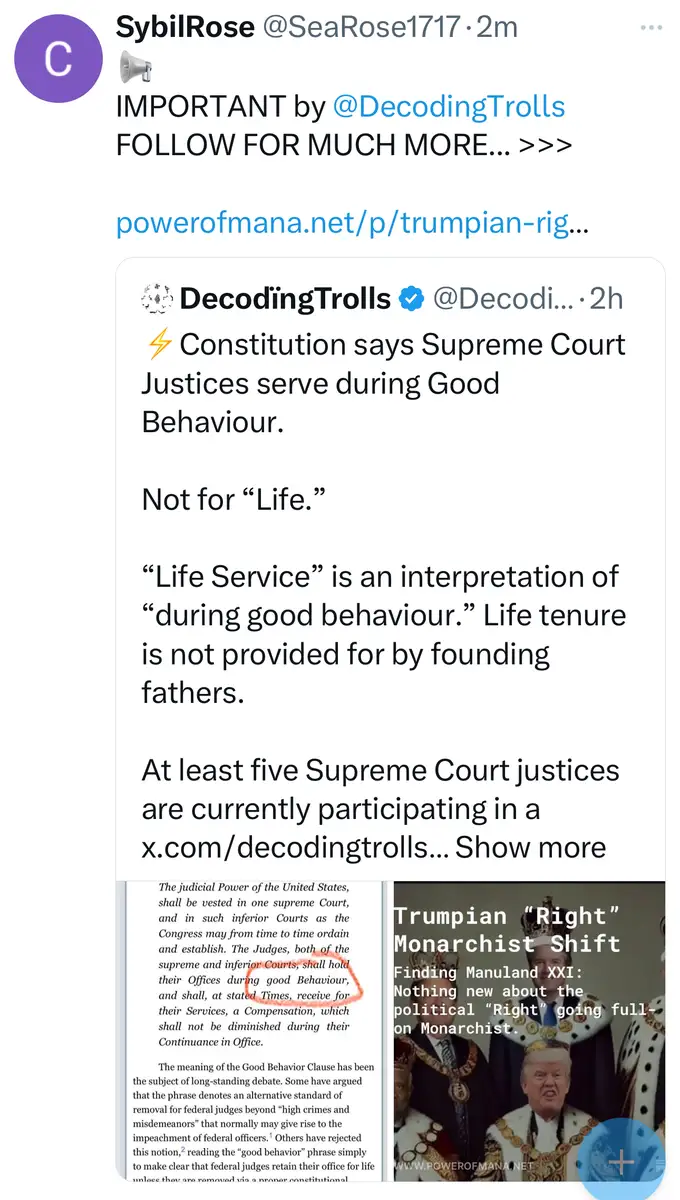Visit the @SeaRose1717 handle
This screenshot has height=1200, width=680.
[361, 27]
